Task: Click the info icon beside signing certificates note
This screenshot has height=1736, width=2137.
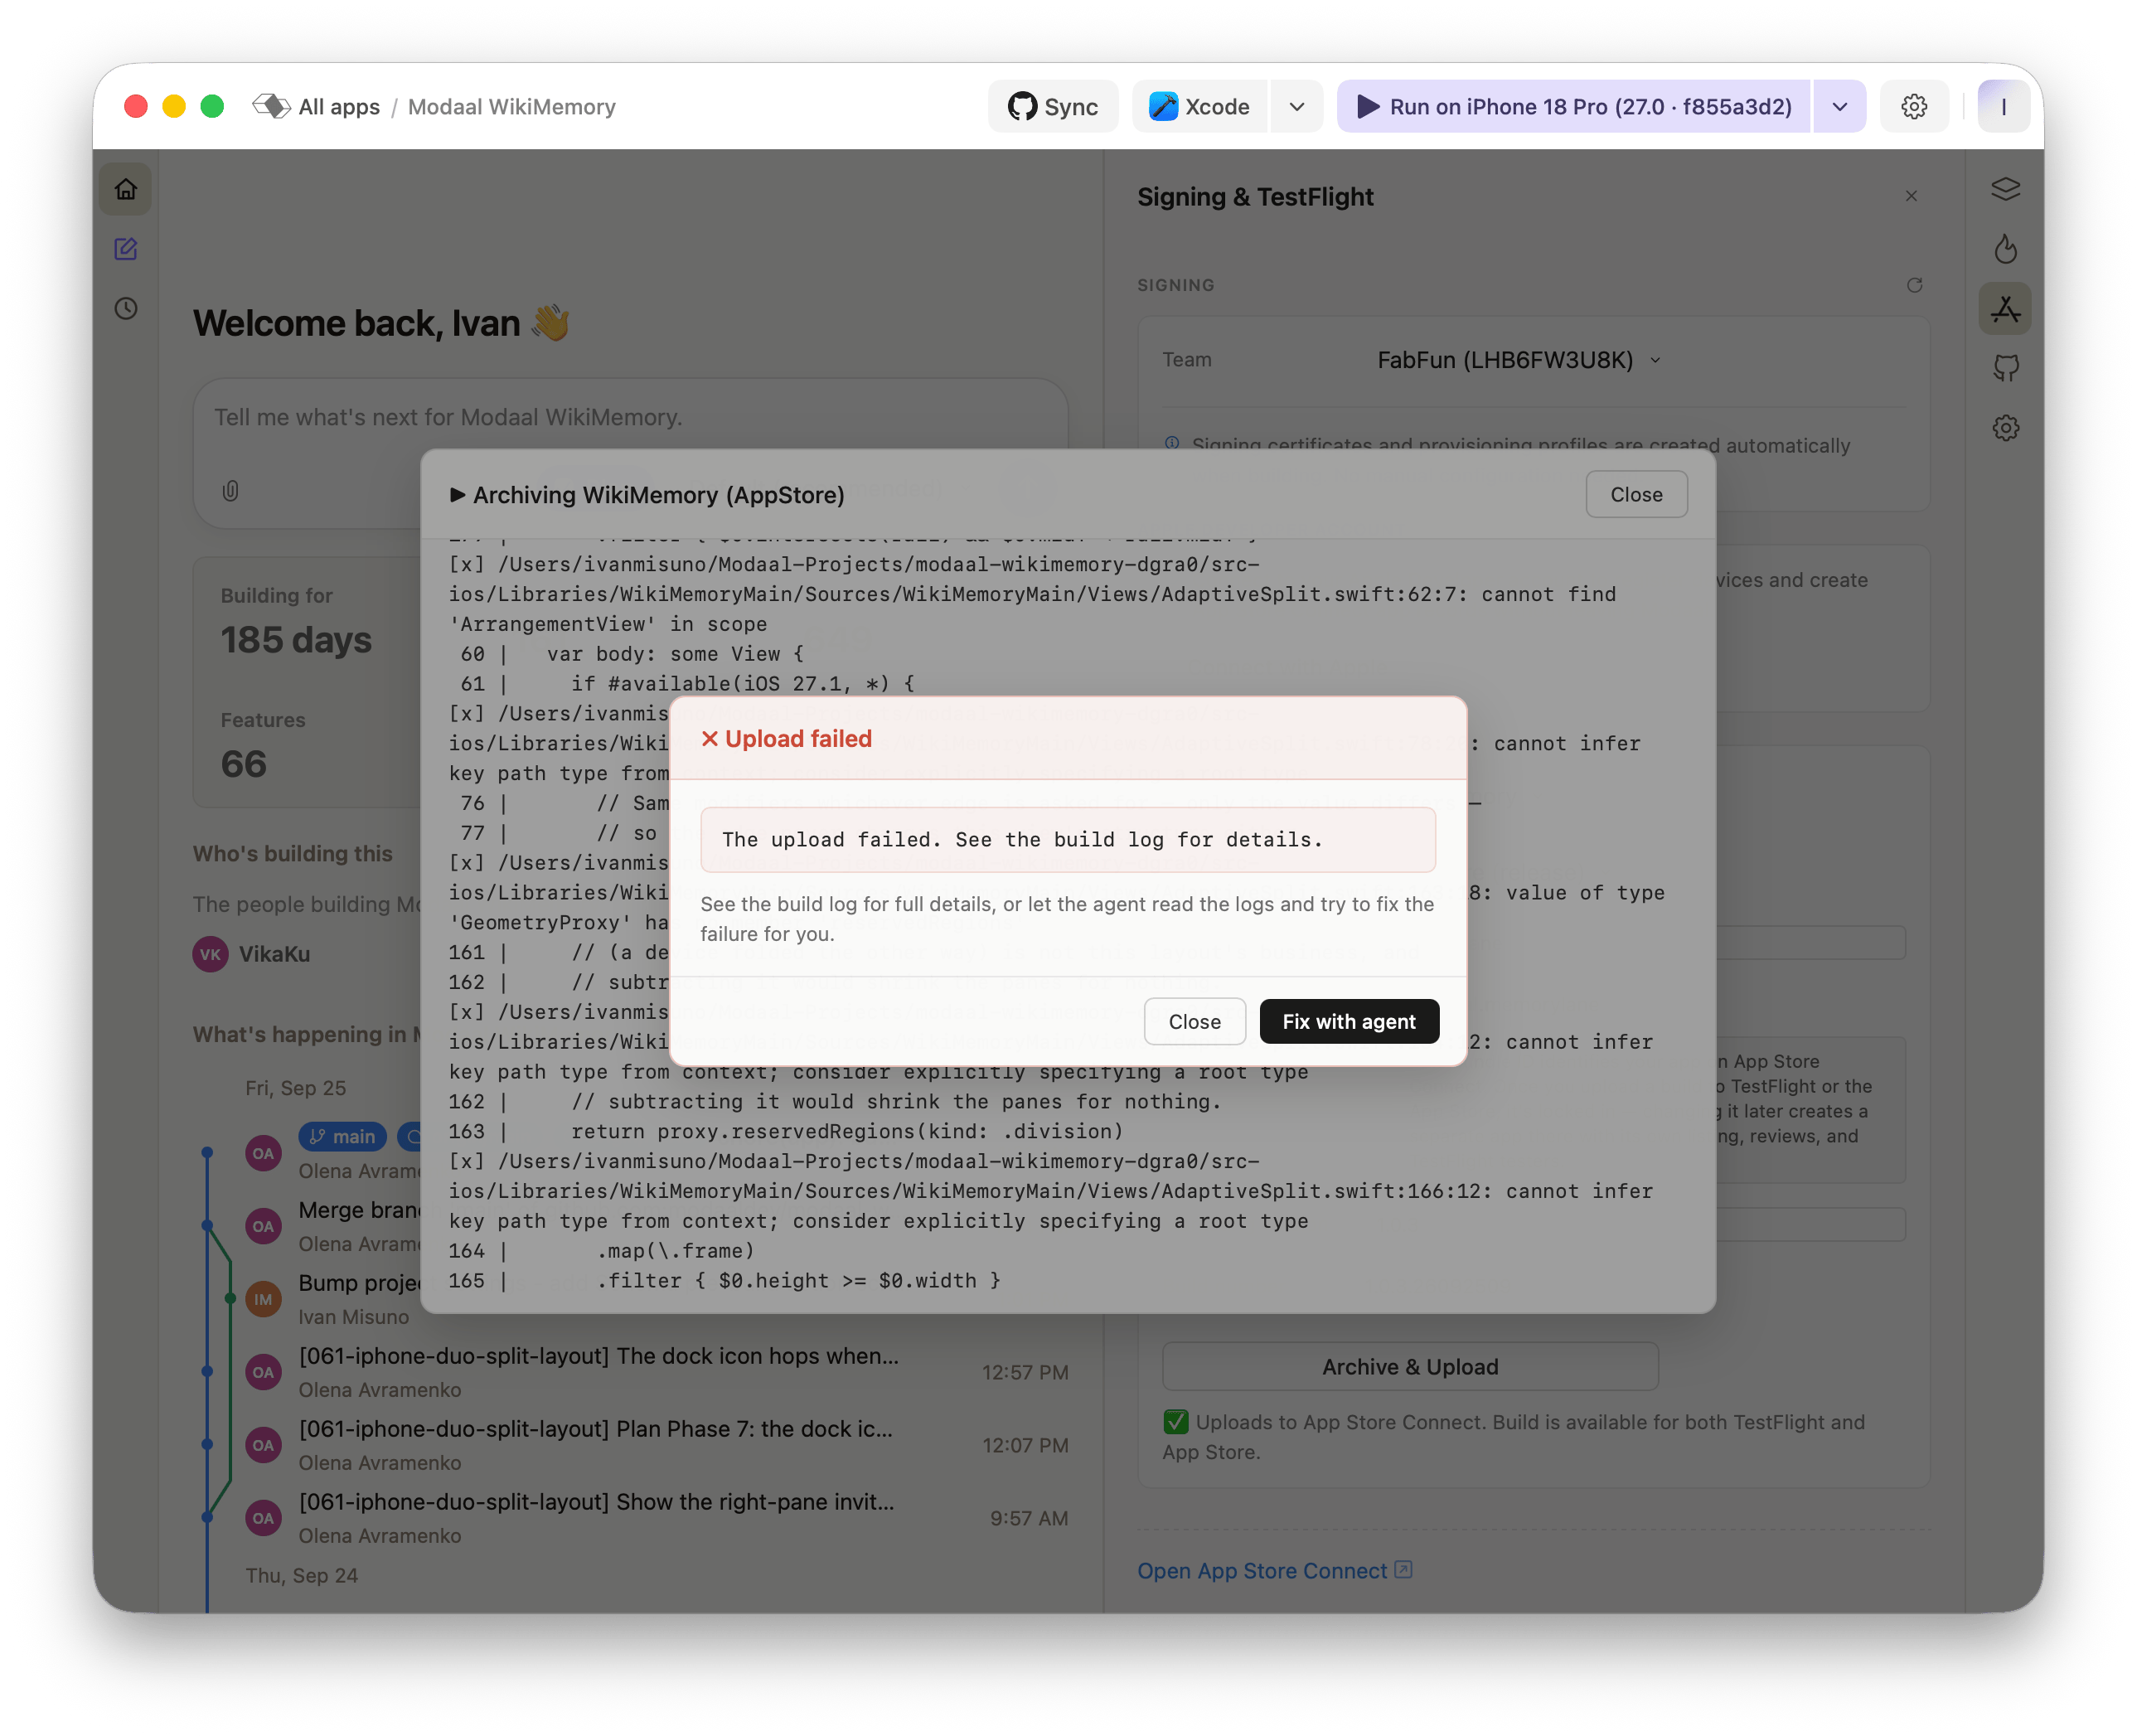Action: 1172,444
